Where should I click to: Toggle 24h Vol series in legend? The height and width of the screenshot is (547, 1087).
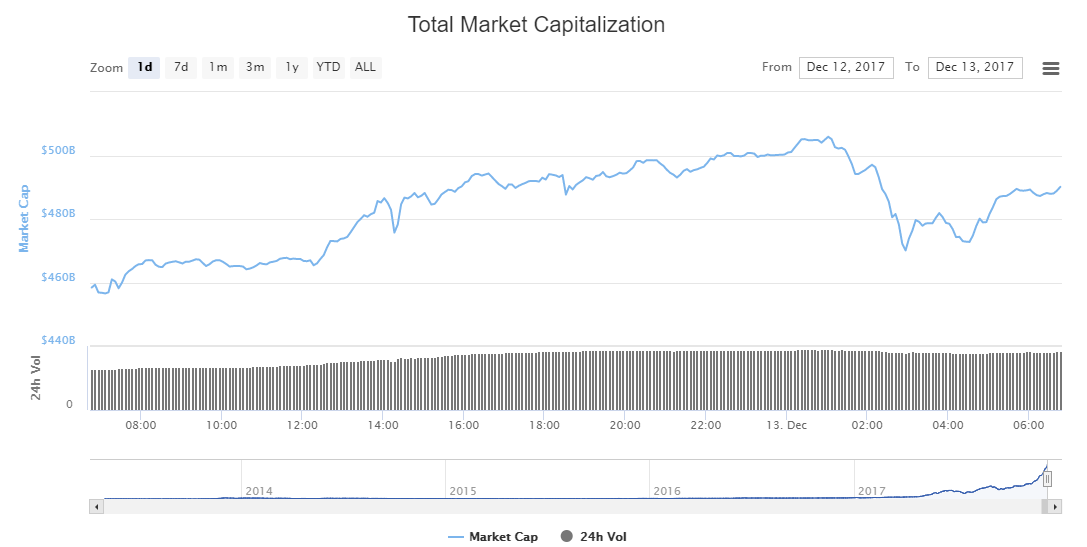603,537
